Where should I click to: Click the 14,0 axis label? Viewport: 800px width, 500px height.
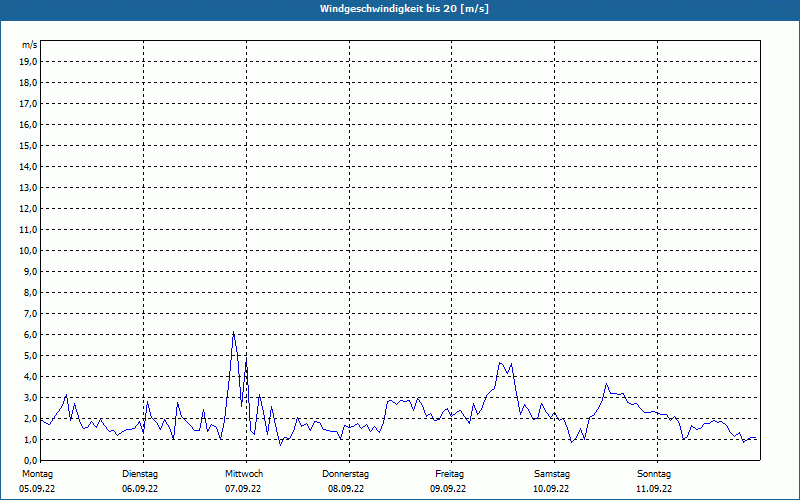(28, 166)
